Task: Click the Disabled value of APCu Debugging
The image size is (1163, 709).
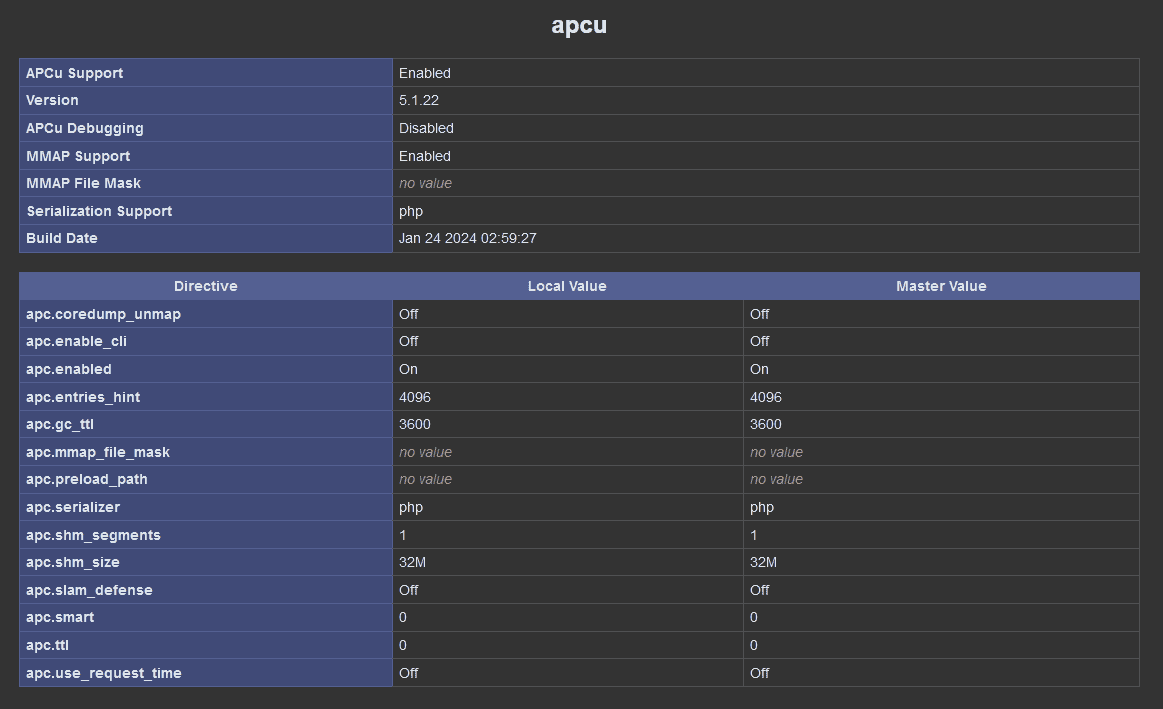Action: pos(426,128)
